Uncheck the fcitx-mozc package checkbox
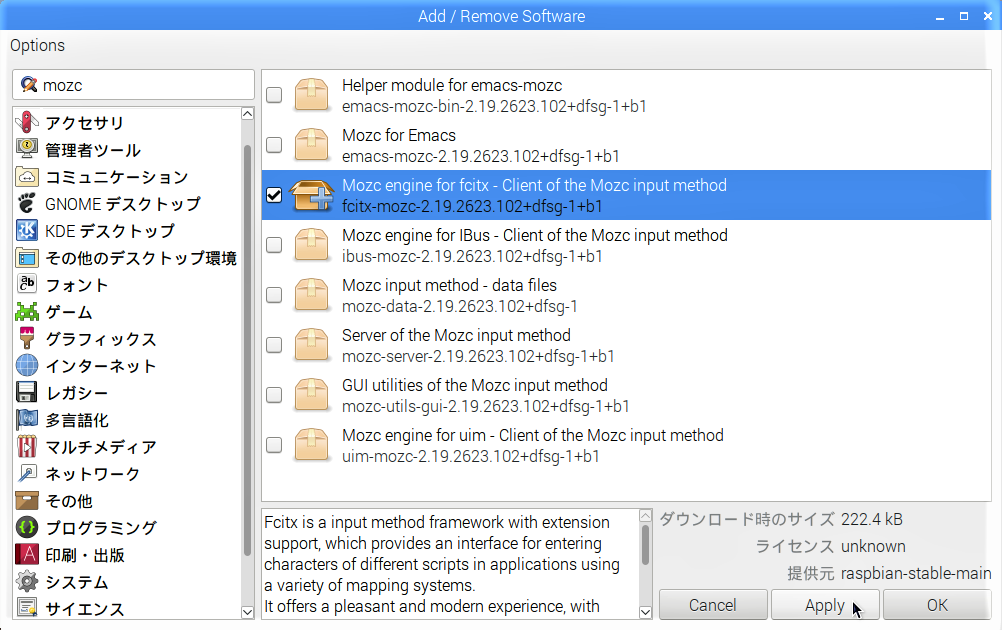The image size is (1002, 630). point(274,195)
